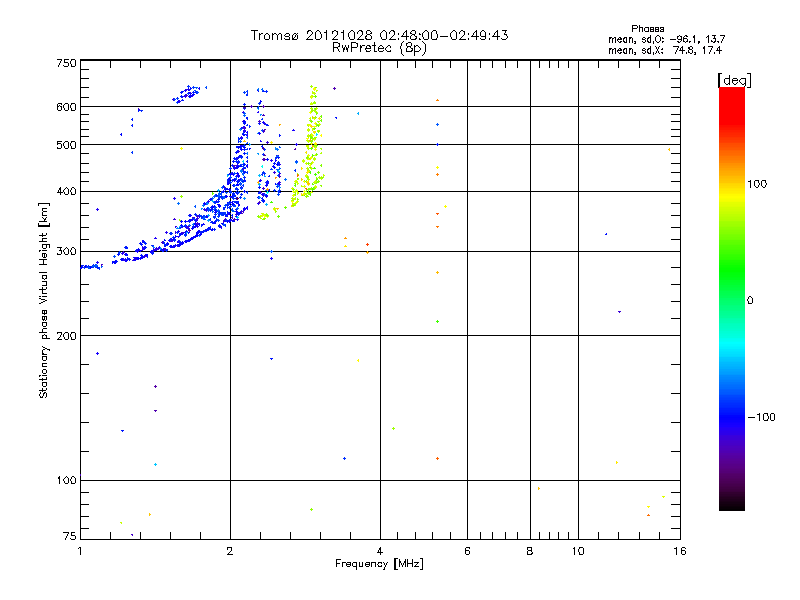This screenshot has height=600, width=800.
Task: Click the 4 tick label on the frequency axis
Action: (380, 552)
